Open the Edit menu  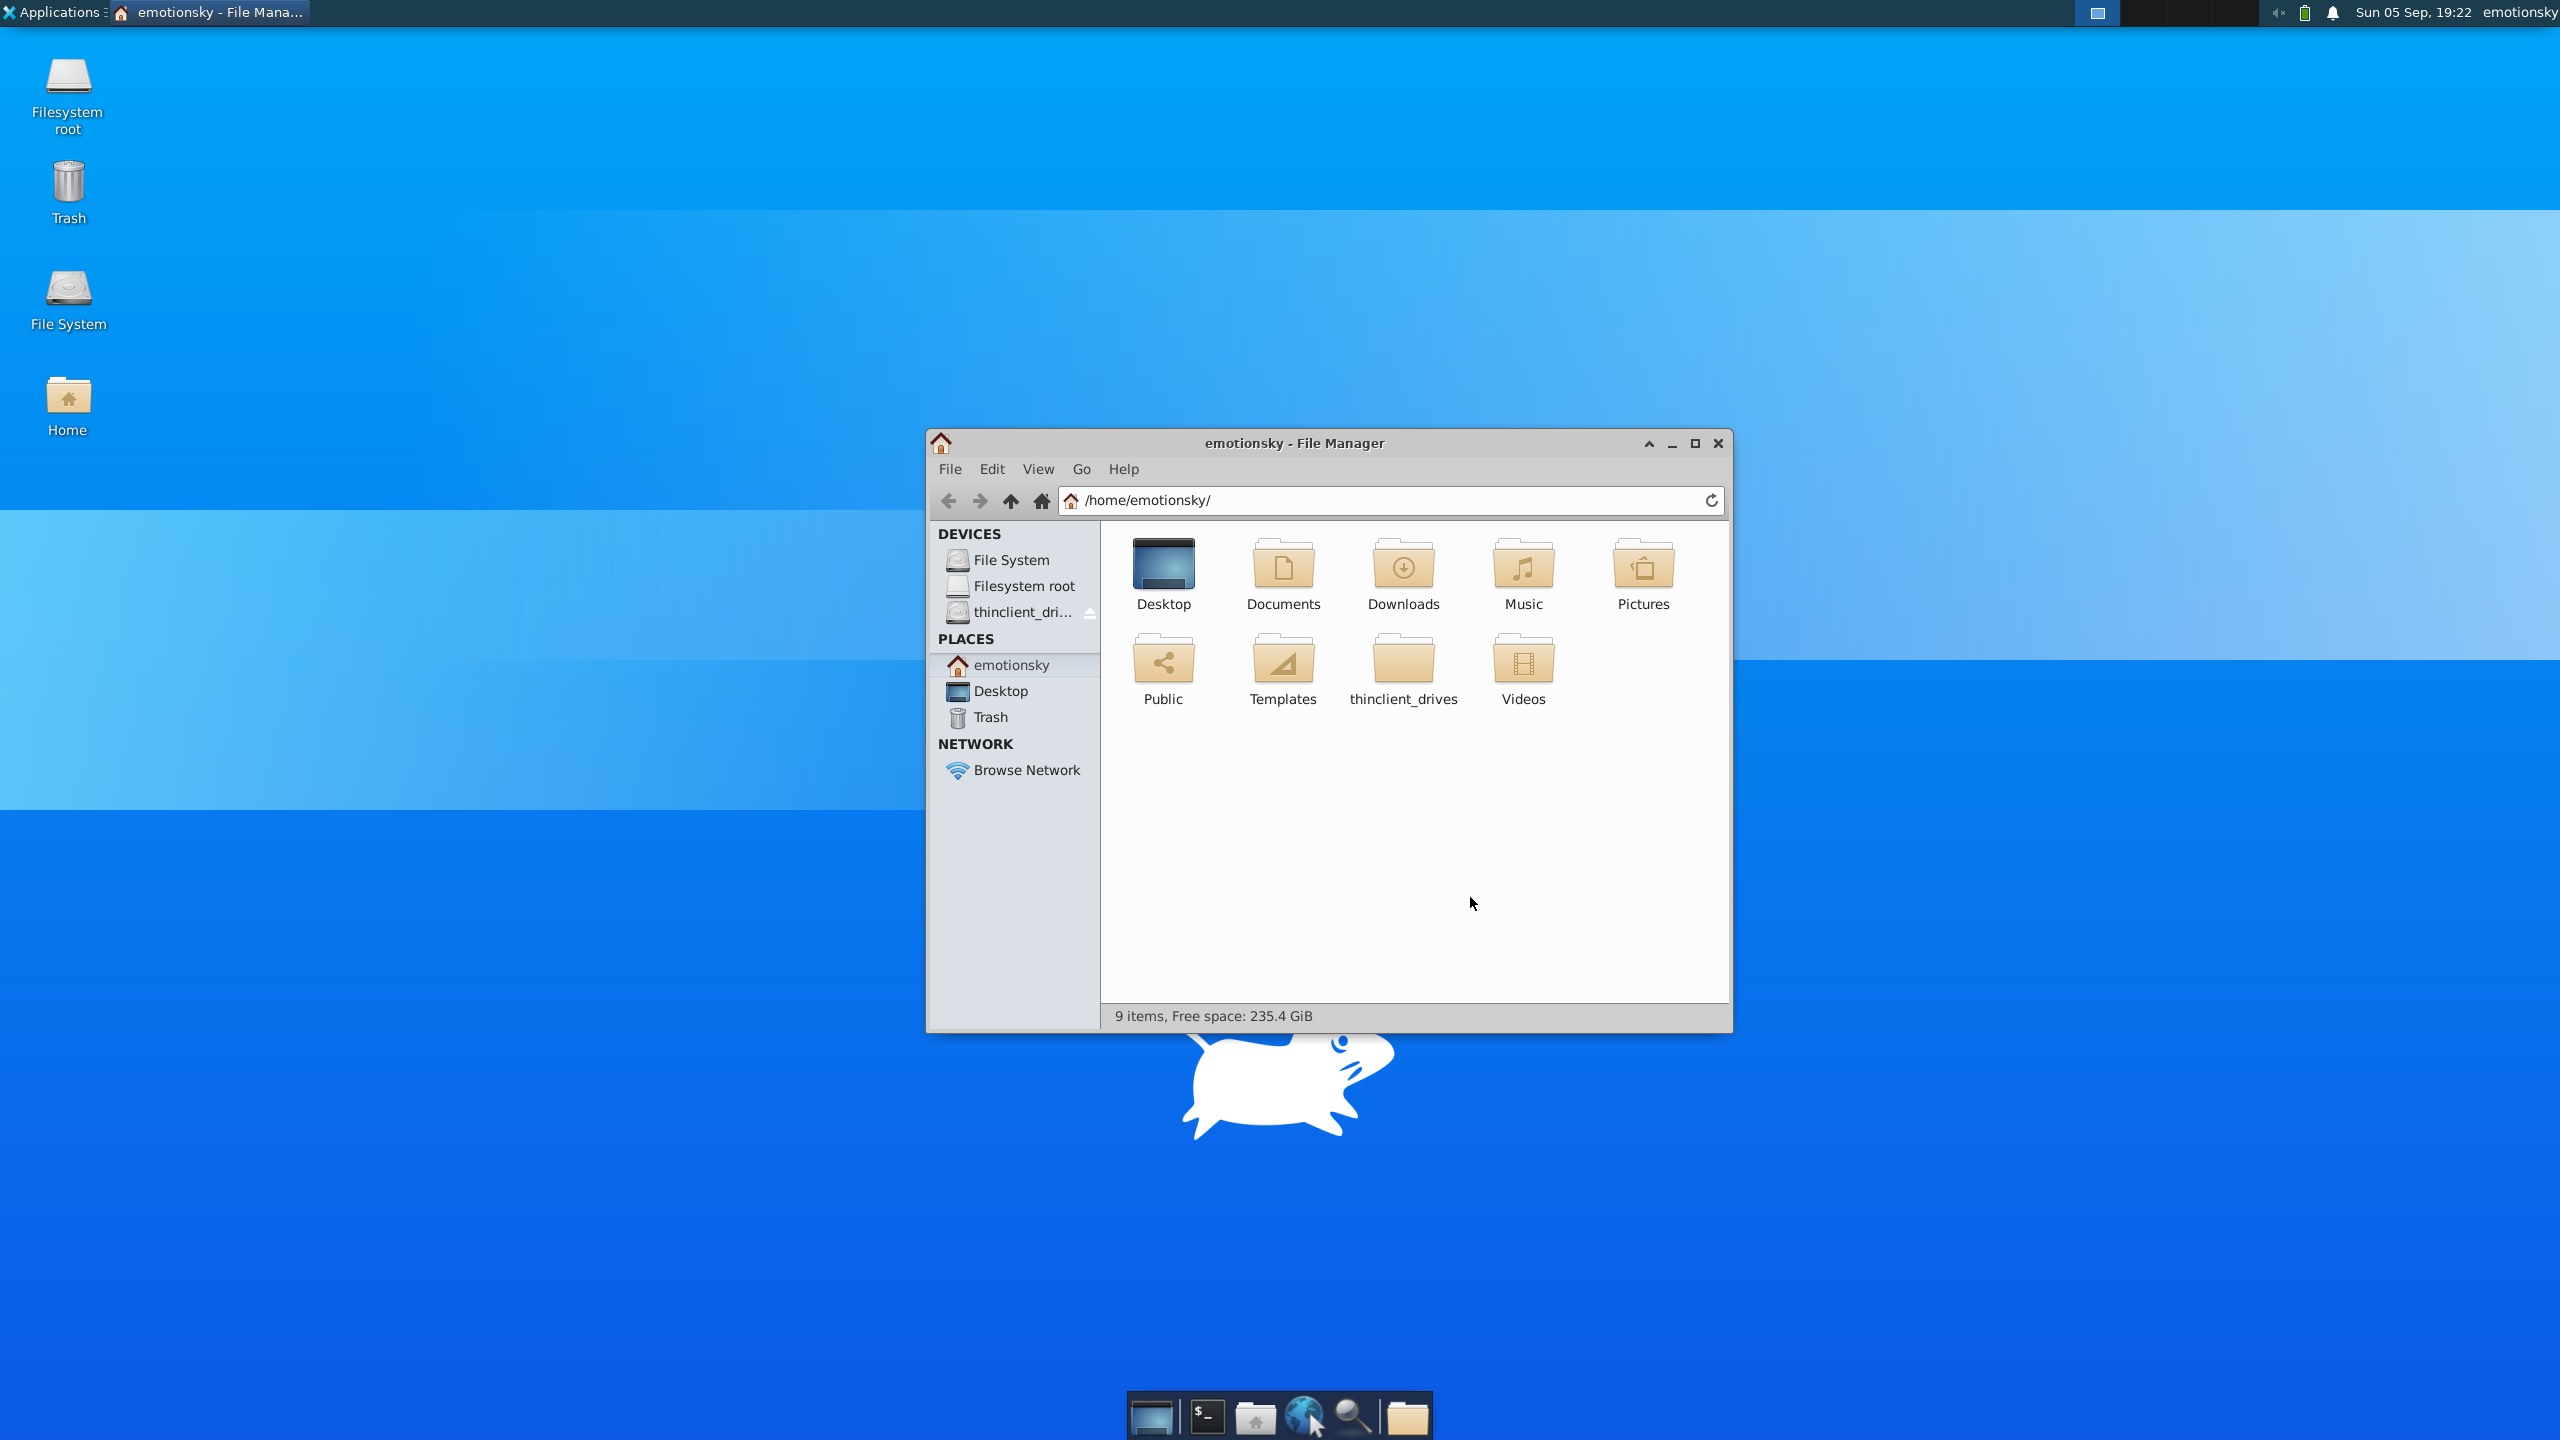[x=991, y=469]
